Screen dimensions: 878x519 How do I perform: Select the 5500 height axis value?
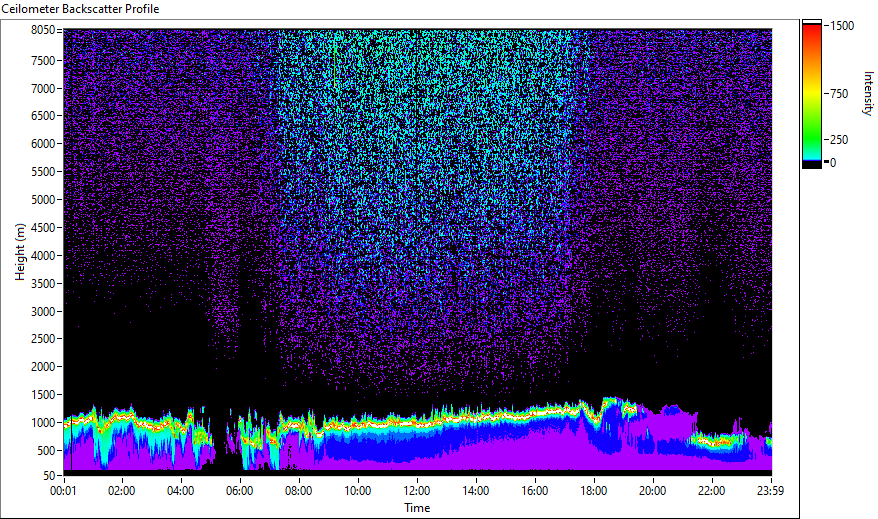click(x=43, y=172)
